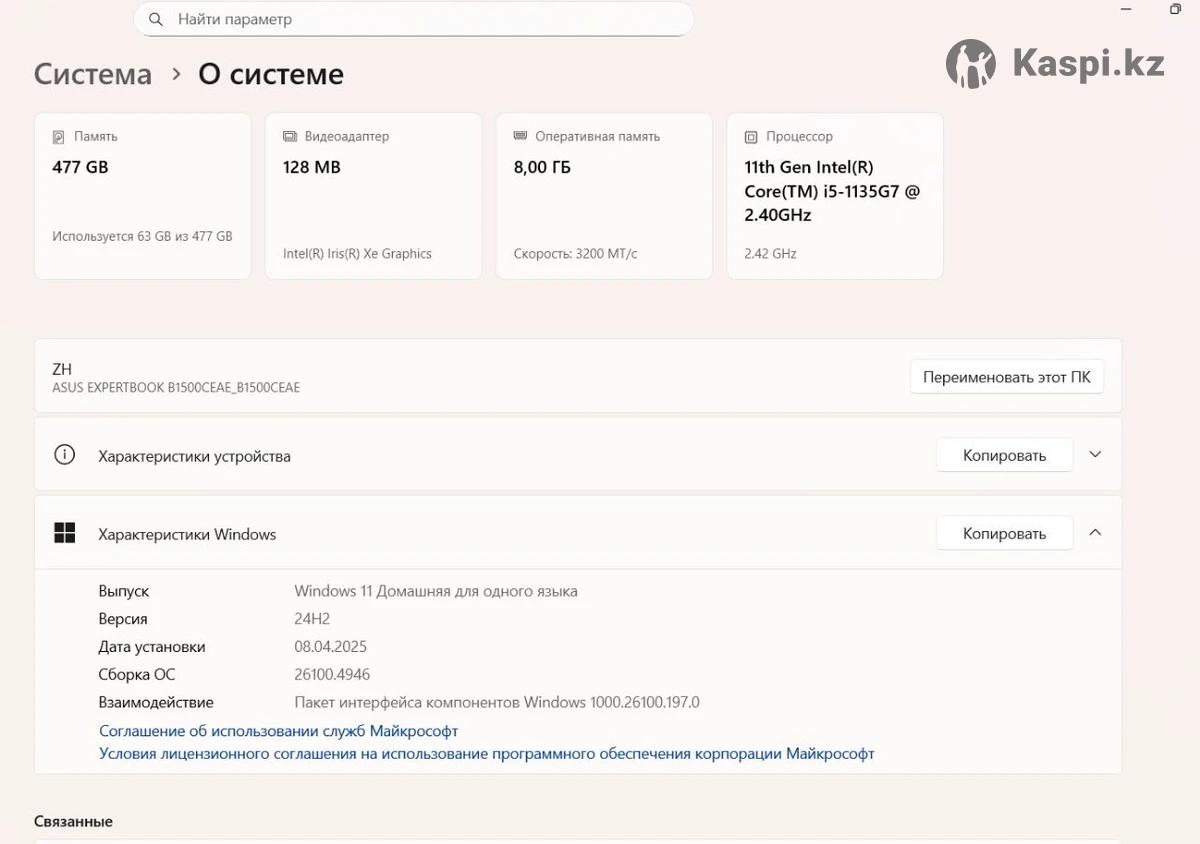Viewport: 1200px width, 844px height.
Task: Click the restore window icon
Action: (1174, 9)
